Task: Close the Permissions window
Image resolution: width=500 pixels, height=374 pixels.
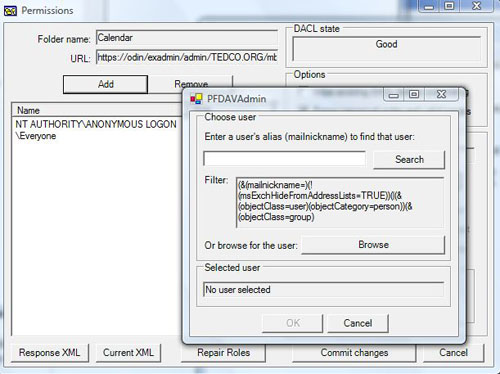Action: point(477,6)
